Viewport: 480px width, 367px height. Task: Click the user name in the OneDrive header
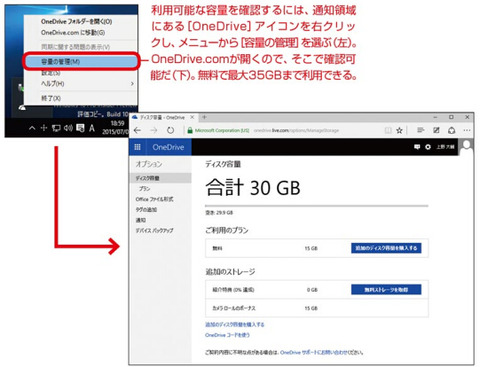[445, 147]
